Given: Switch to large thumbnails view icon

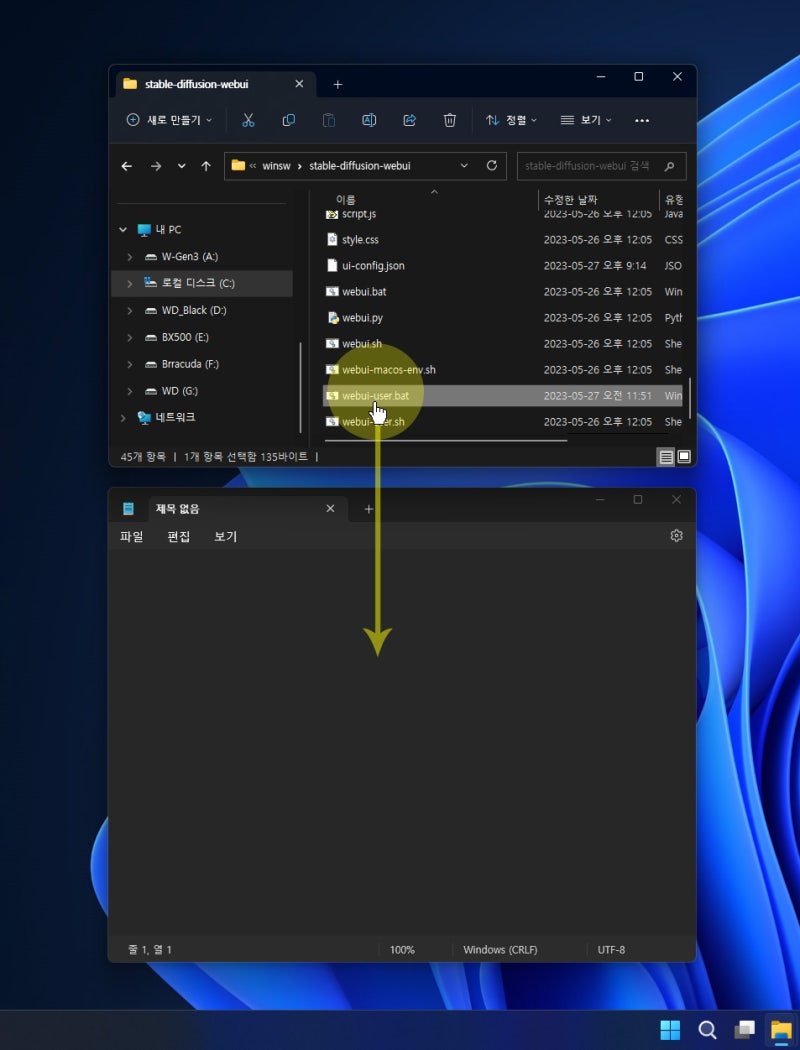Looking at the screenshot, I should (684, 456).
